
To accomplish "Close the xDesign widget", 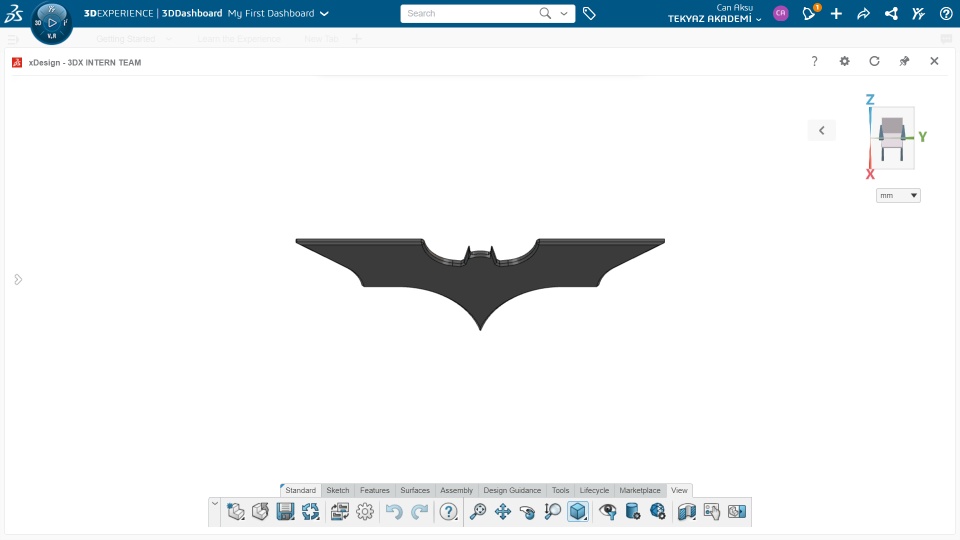I will 934,61.
